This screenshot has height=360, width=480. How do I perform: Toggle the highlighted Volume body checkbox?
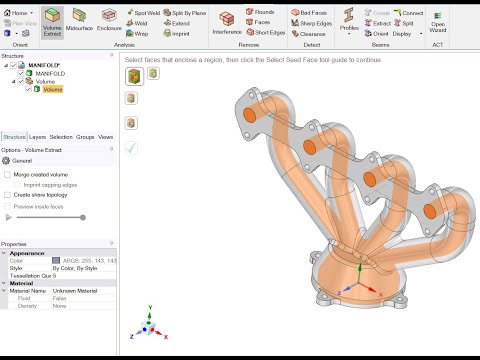(28, 89)
